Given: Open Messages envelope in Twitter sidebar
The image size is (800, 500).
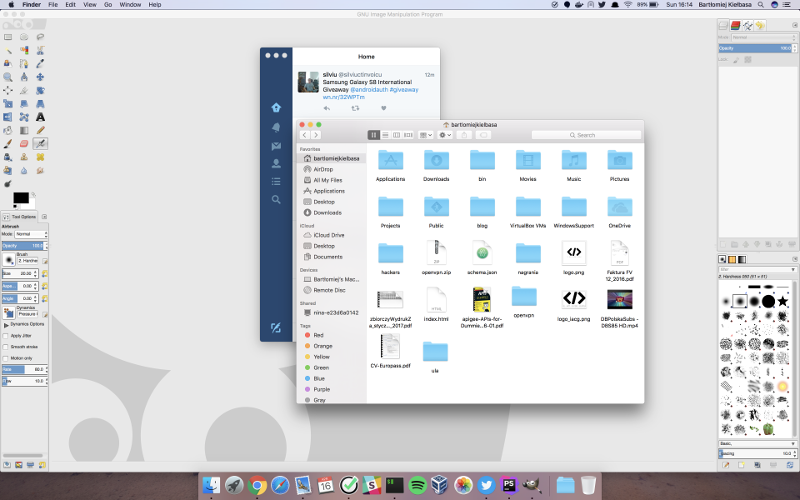Looking at the screenshot, I should tap(276, 146).
